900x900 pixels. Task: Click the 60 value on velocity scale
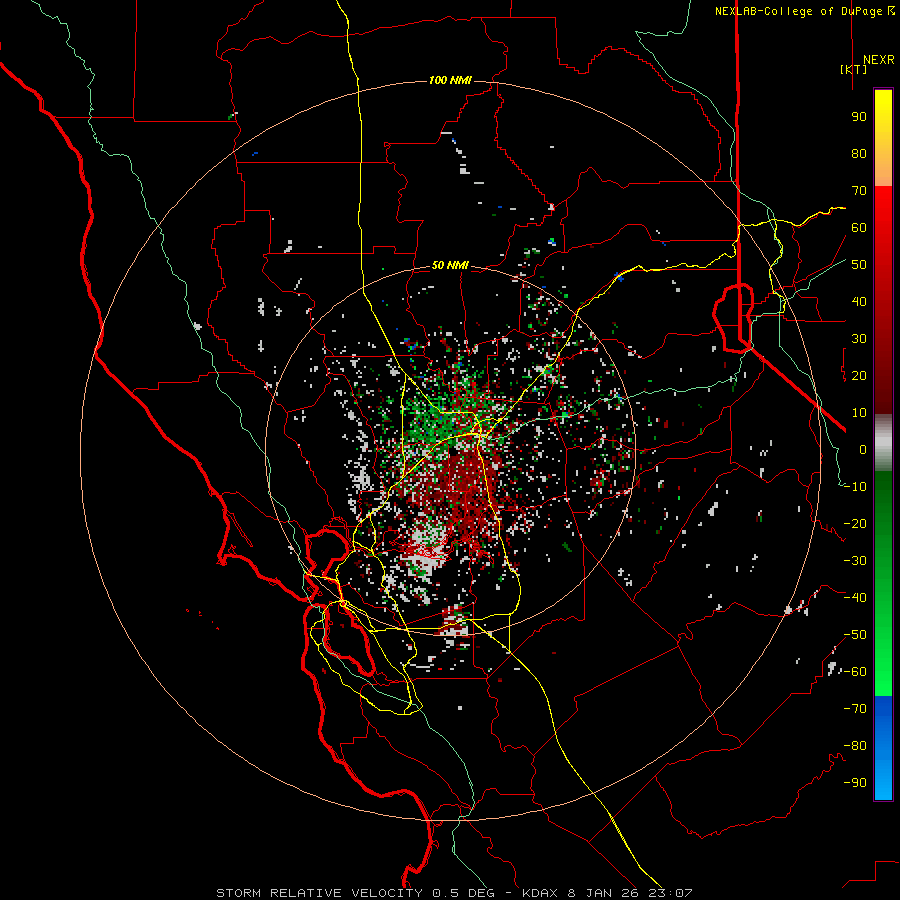click(859, 227)
